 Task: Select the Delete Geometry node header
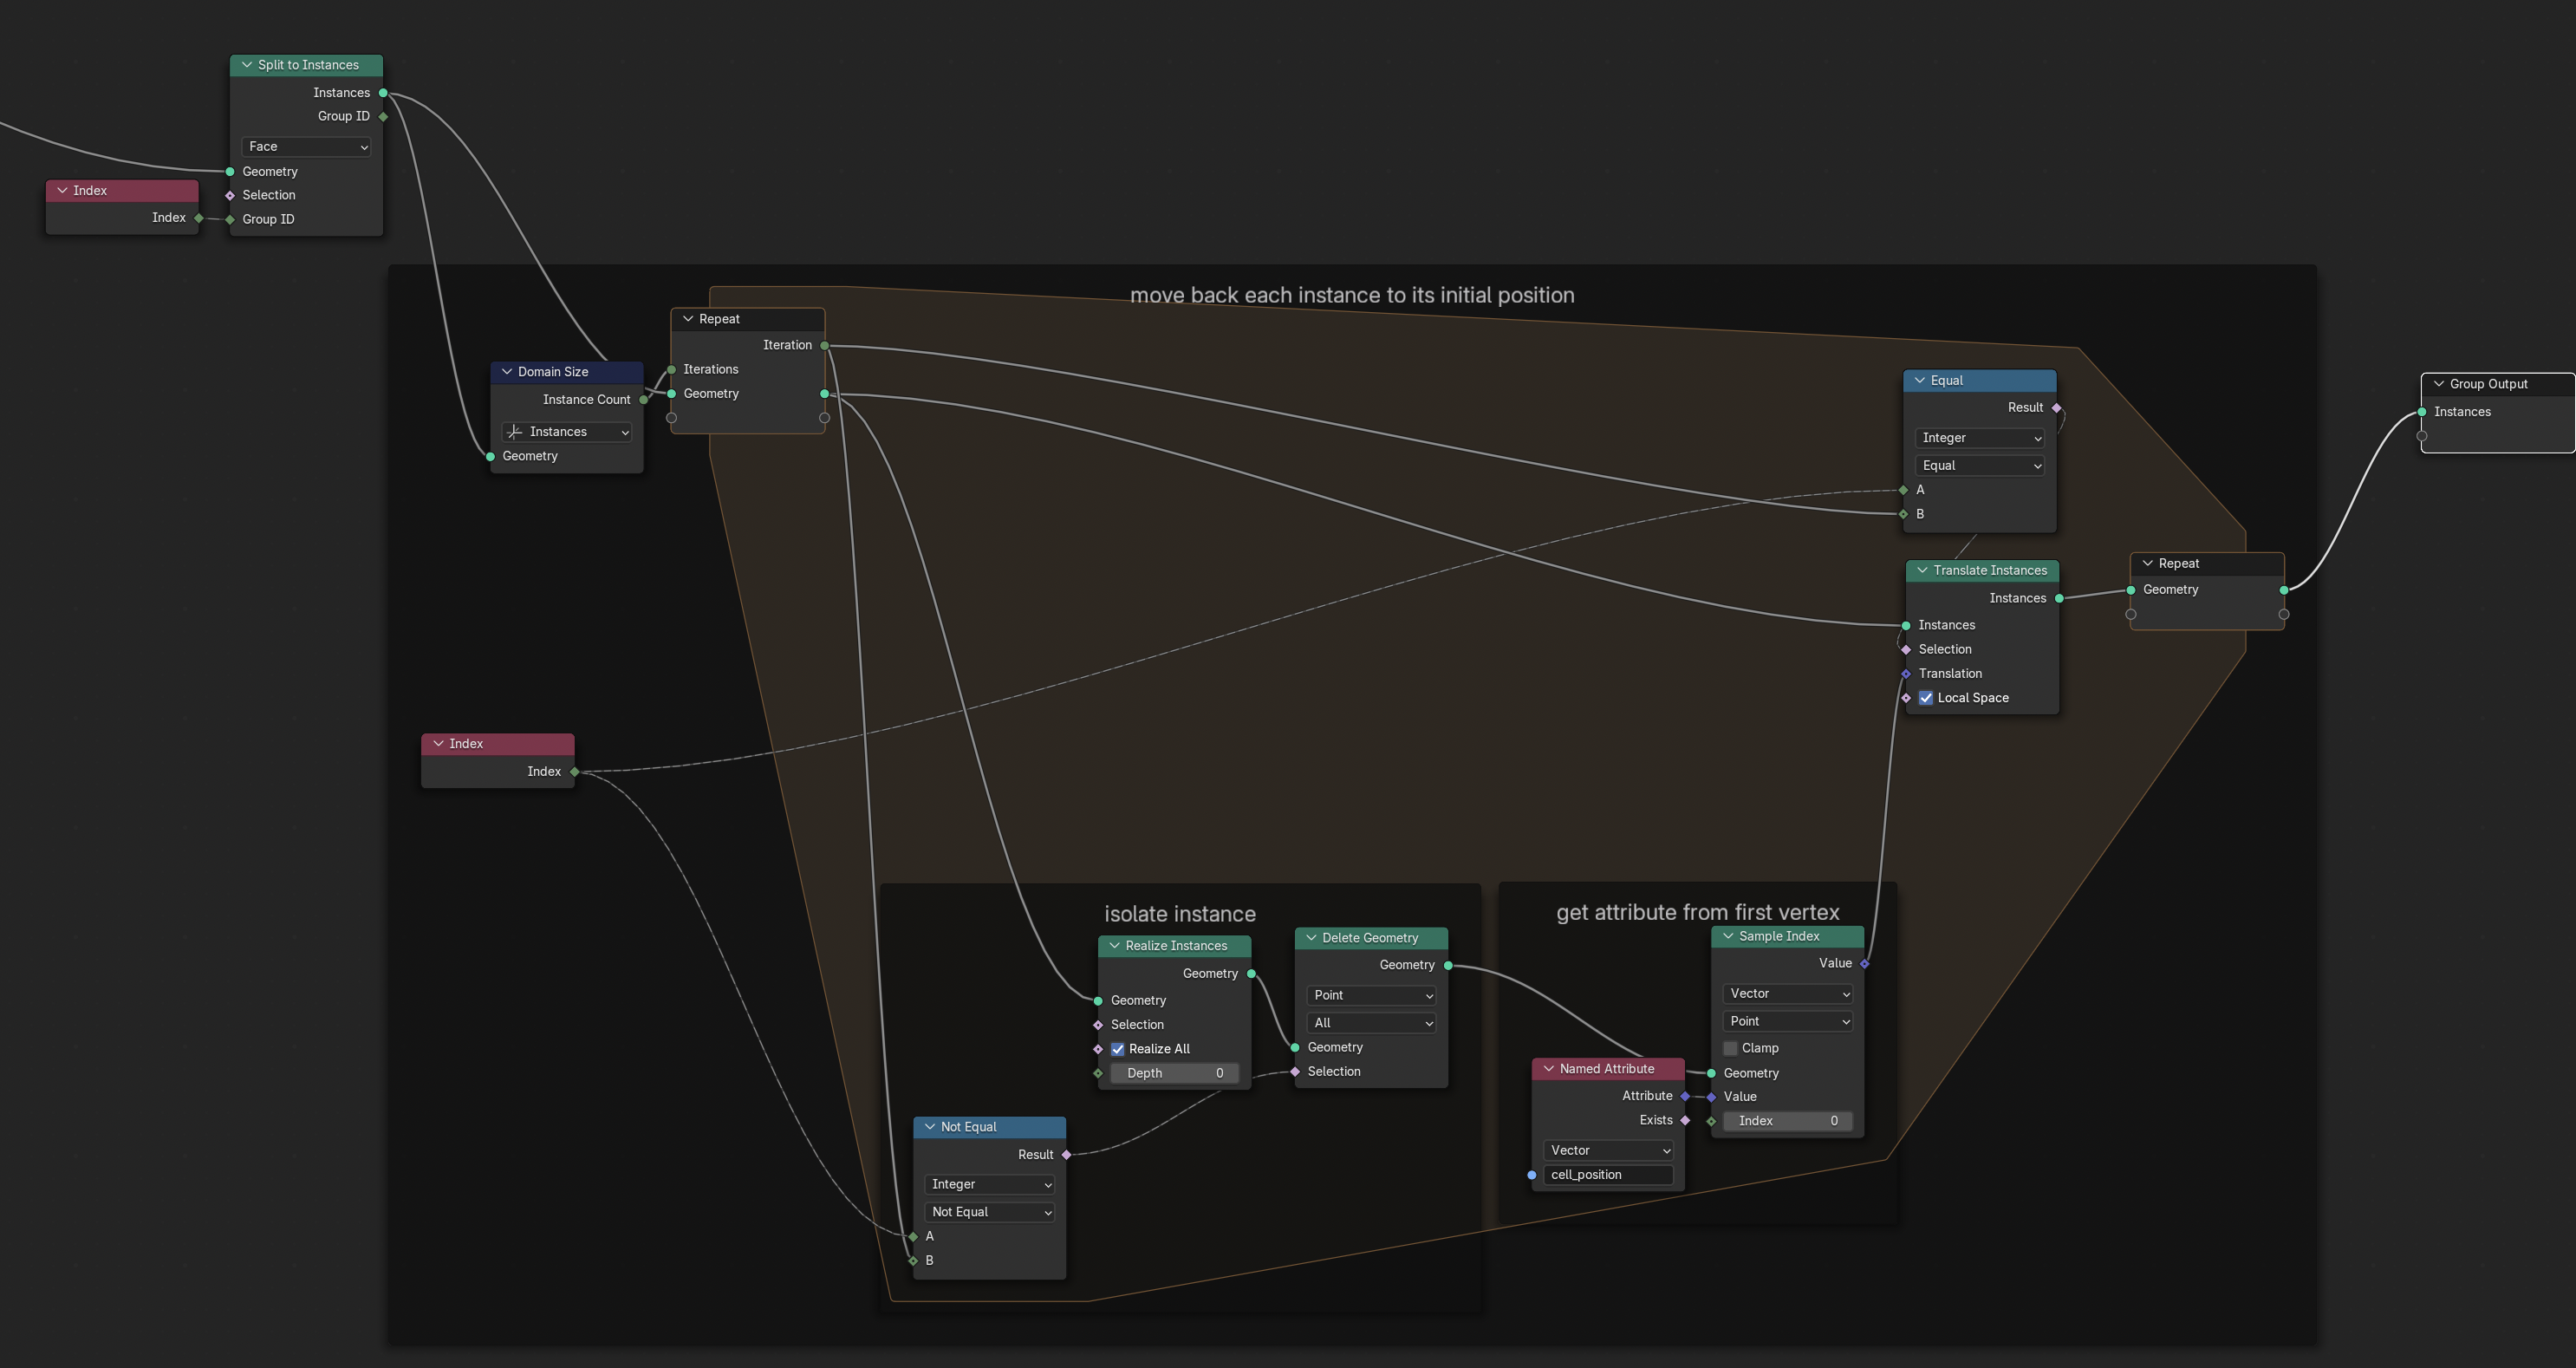[x=1371, y=938]
